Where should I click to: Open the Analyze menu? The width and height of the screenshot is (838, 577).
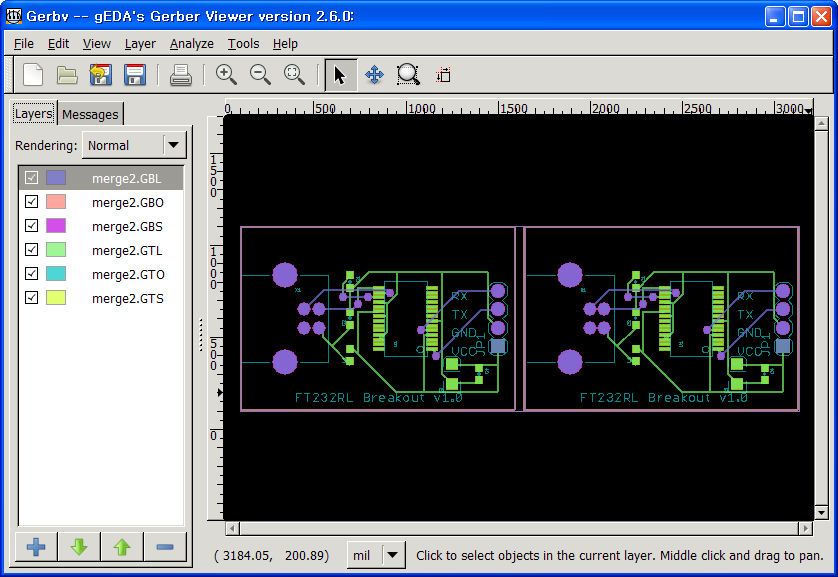click(191, 44)
